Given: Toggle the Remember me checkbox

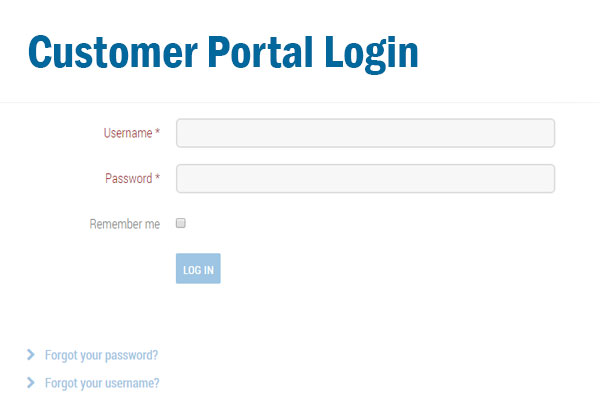Looking at the screenshot, I should (x=181, y=223).
